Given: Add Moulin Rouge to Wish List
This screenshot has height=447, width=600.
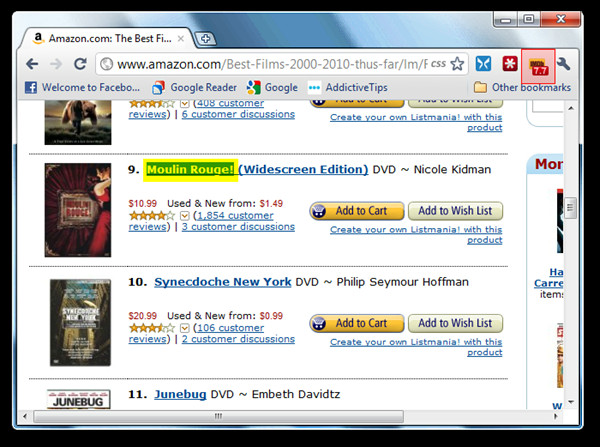Looking at the screenshot, I should 455,211.
